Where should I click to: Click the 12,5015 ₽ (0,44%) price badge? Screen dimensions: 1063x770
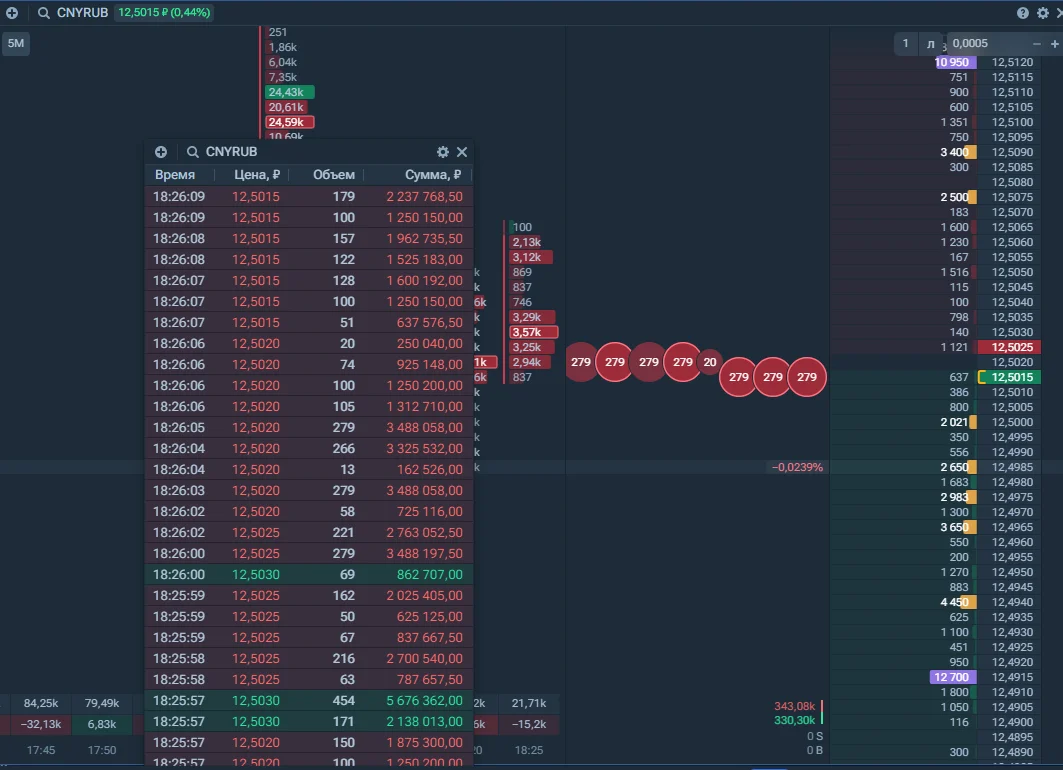coord(164,13)
